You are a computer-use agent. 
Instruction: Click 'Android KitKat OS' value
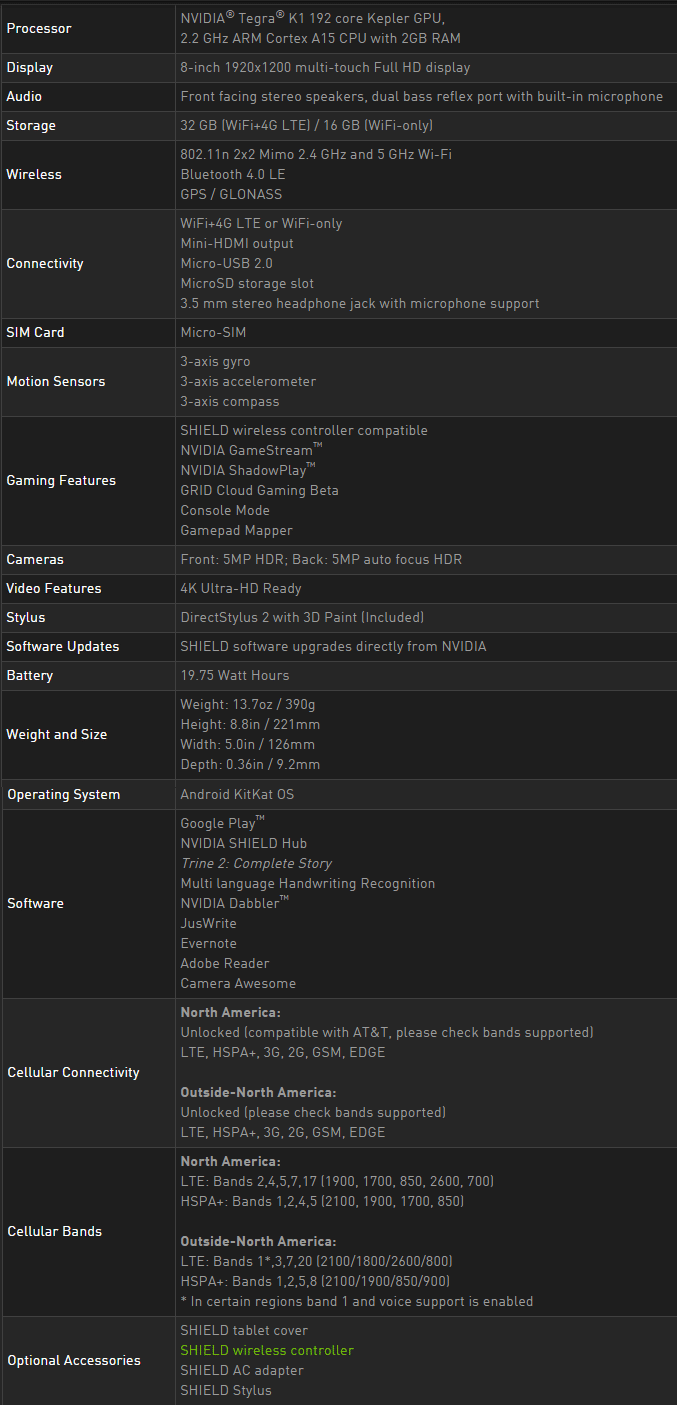pos(237,794)
